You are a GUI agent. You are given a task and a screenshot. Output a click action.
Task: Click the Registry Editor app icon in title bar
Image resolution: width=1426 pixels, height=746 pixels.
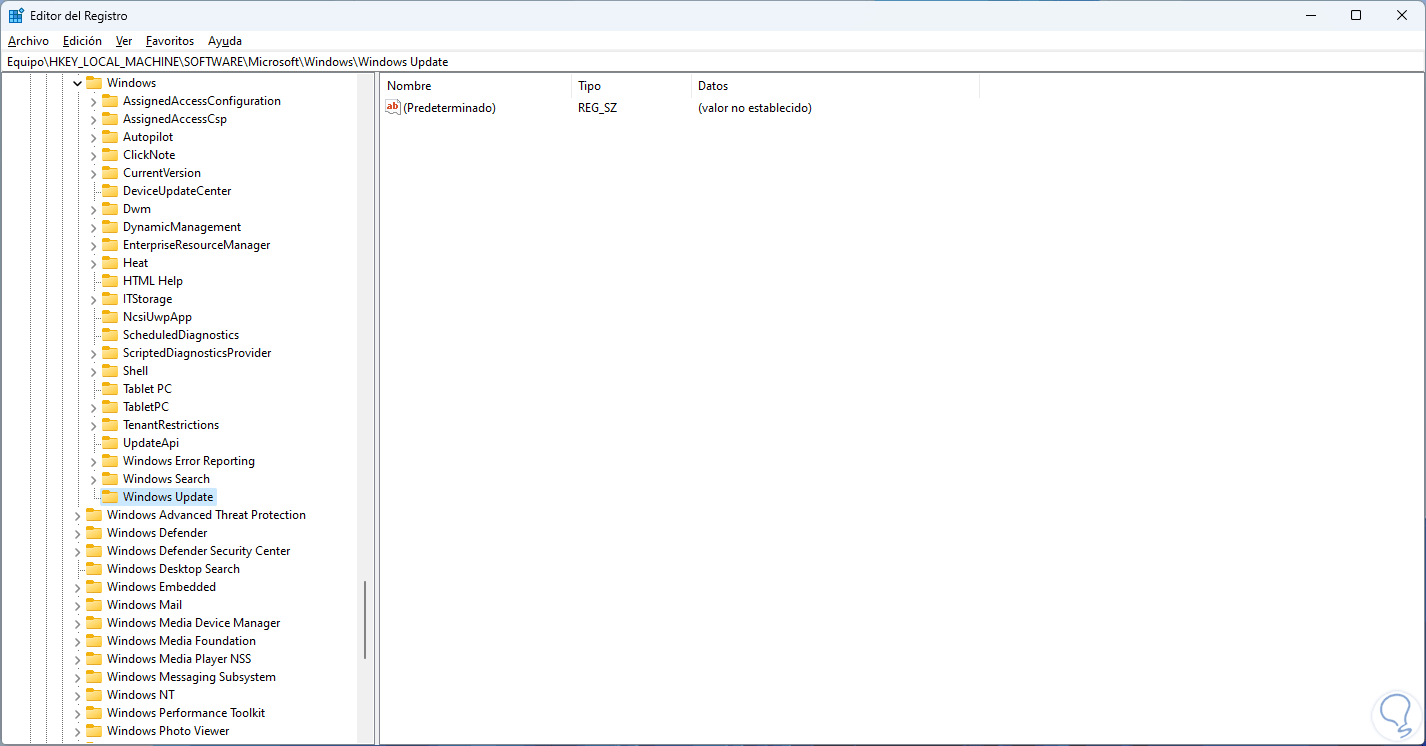16,15
